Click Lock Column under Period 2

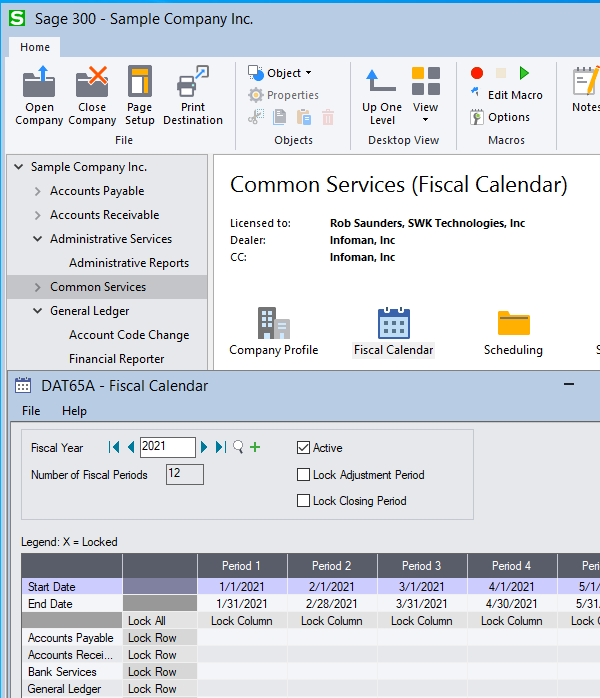332,621
